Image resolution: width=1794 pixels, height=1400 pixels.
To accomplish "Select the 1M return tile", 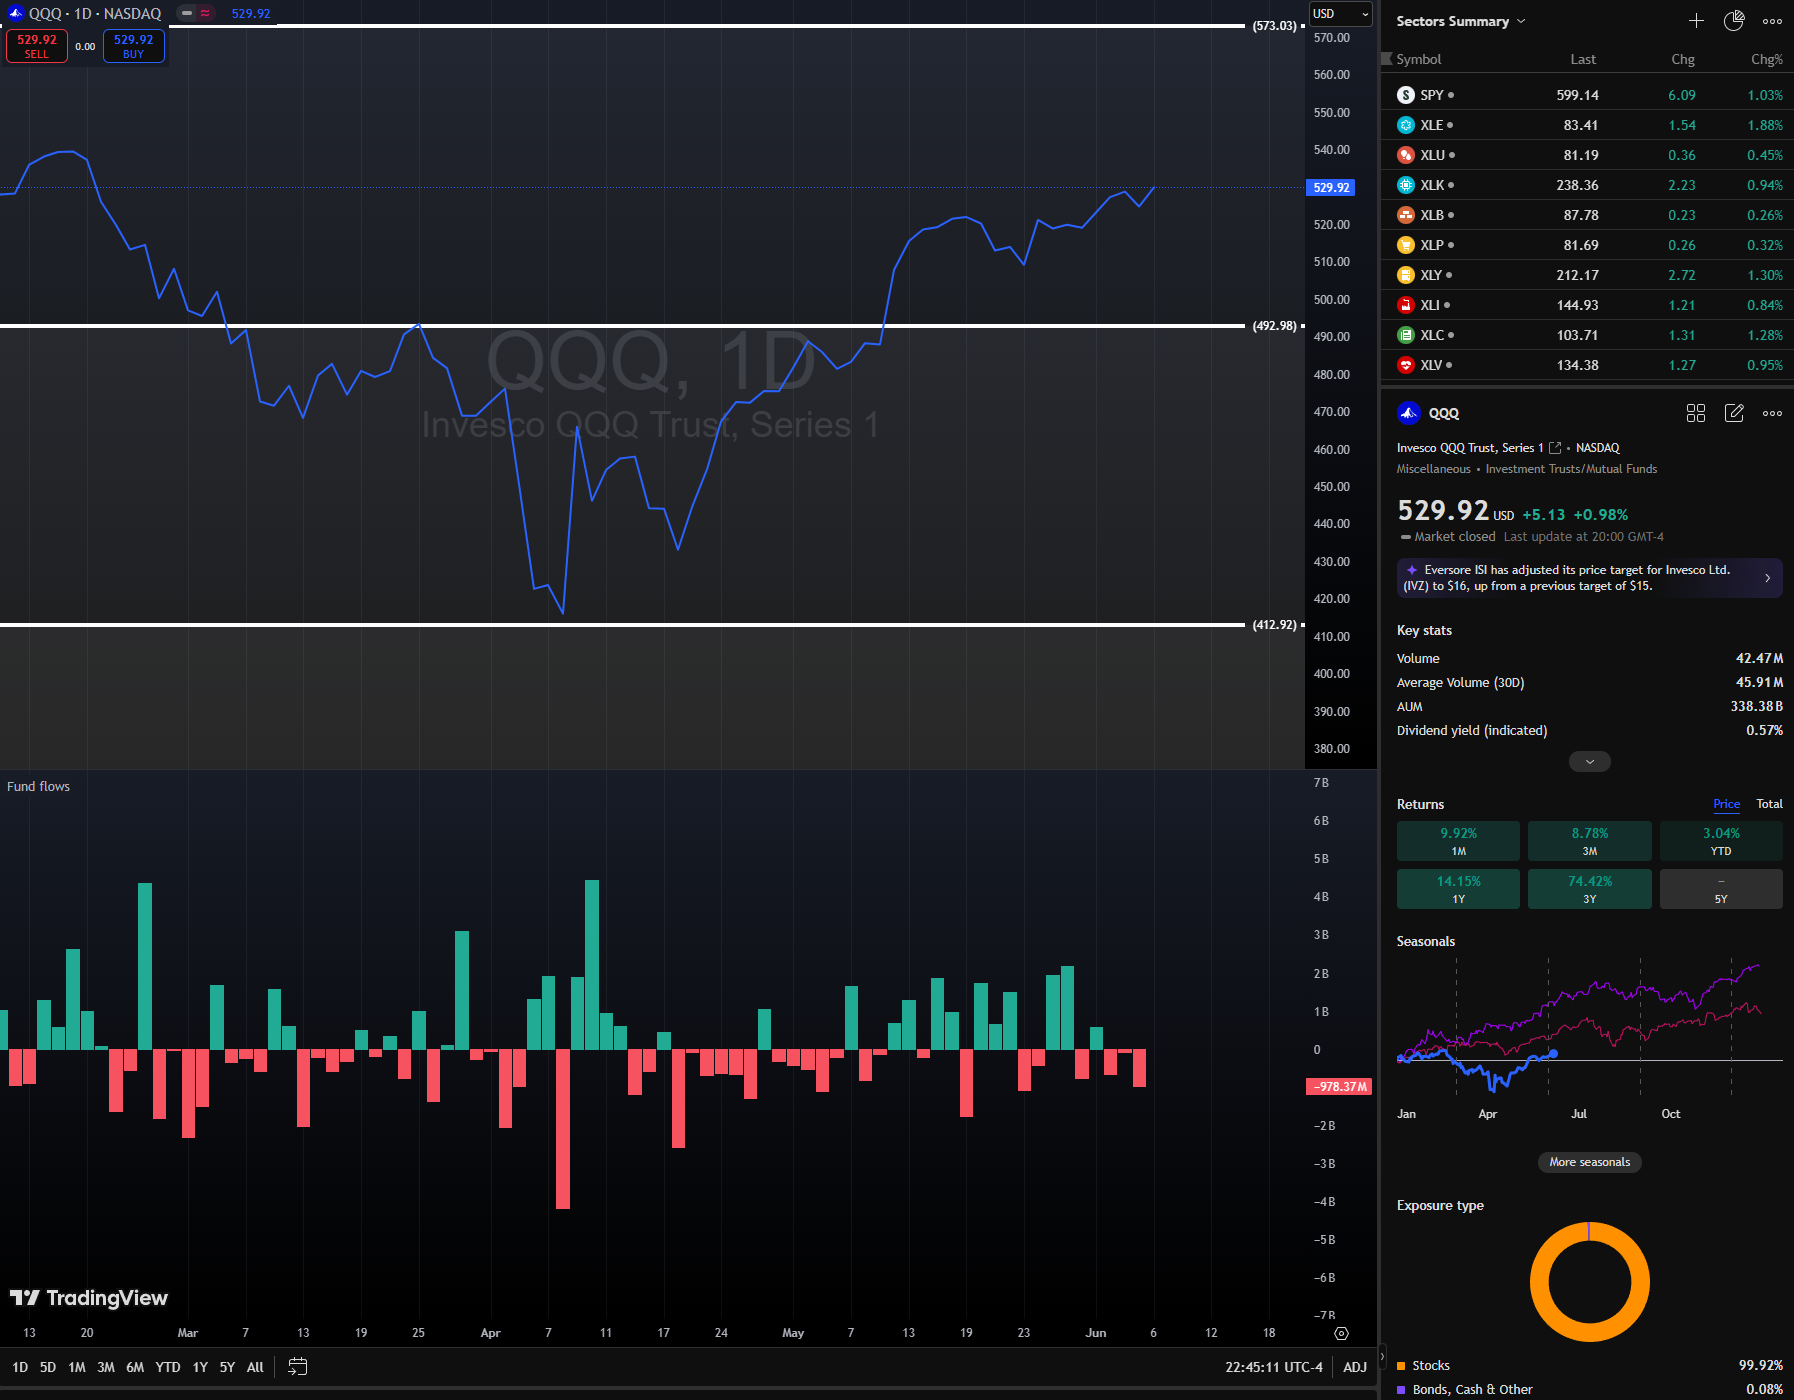I will tap(1458, 841).
